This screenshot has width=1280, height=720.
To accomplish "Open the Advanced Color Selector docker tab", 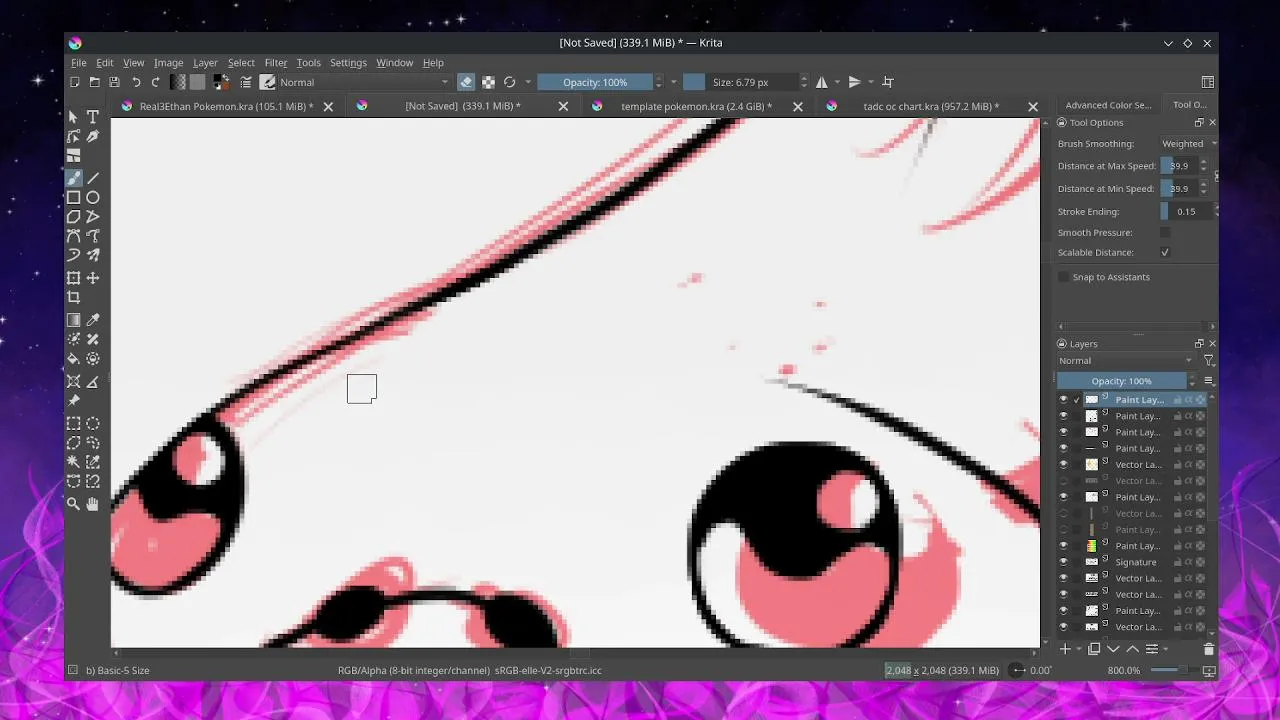I will (x=1108, y=105).
